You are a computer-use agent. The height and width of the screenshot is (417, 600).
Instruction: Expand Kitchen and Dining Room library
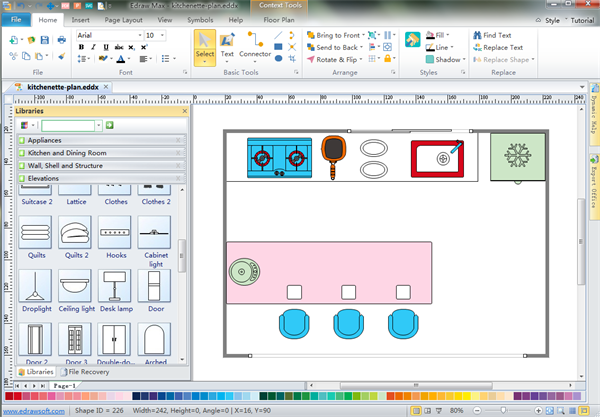pos(102,153)
